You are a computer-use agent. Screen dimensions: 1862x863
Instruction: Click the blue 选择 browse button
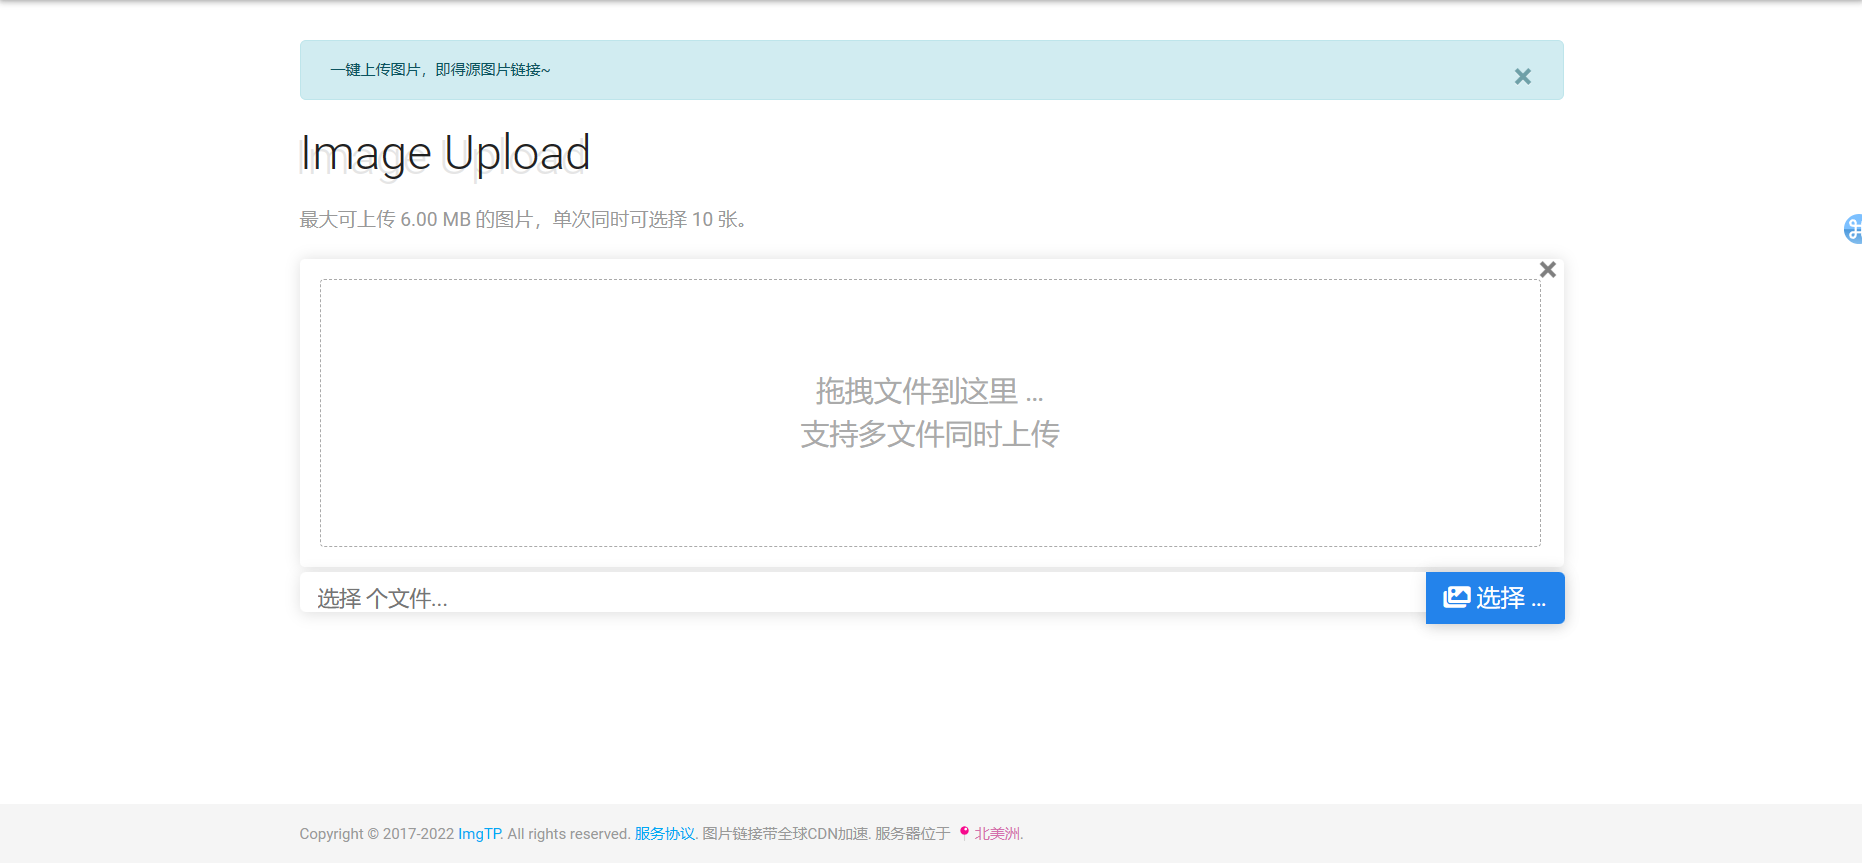1495,598
